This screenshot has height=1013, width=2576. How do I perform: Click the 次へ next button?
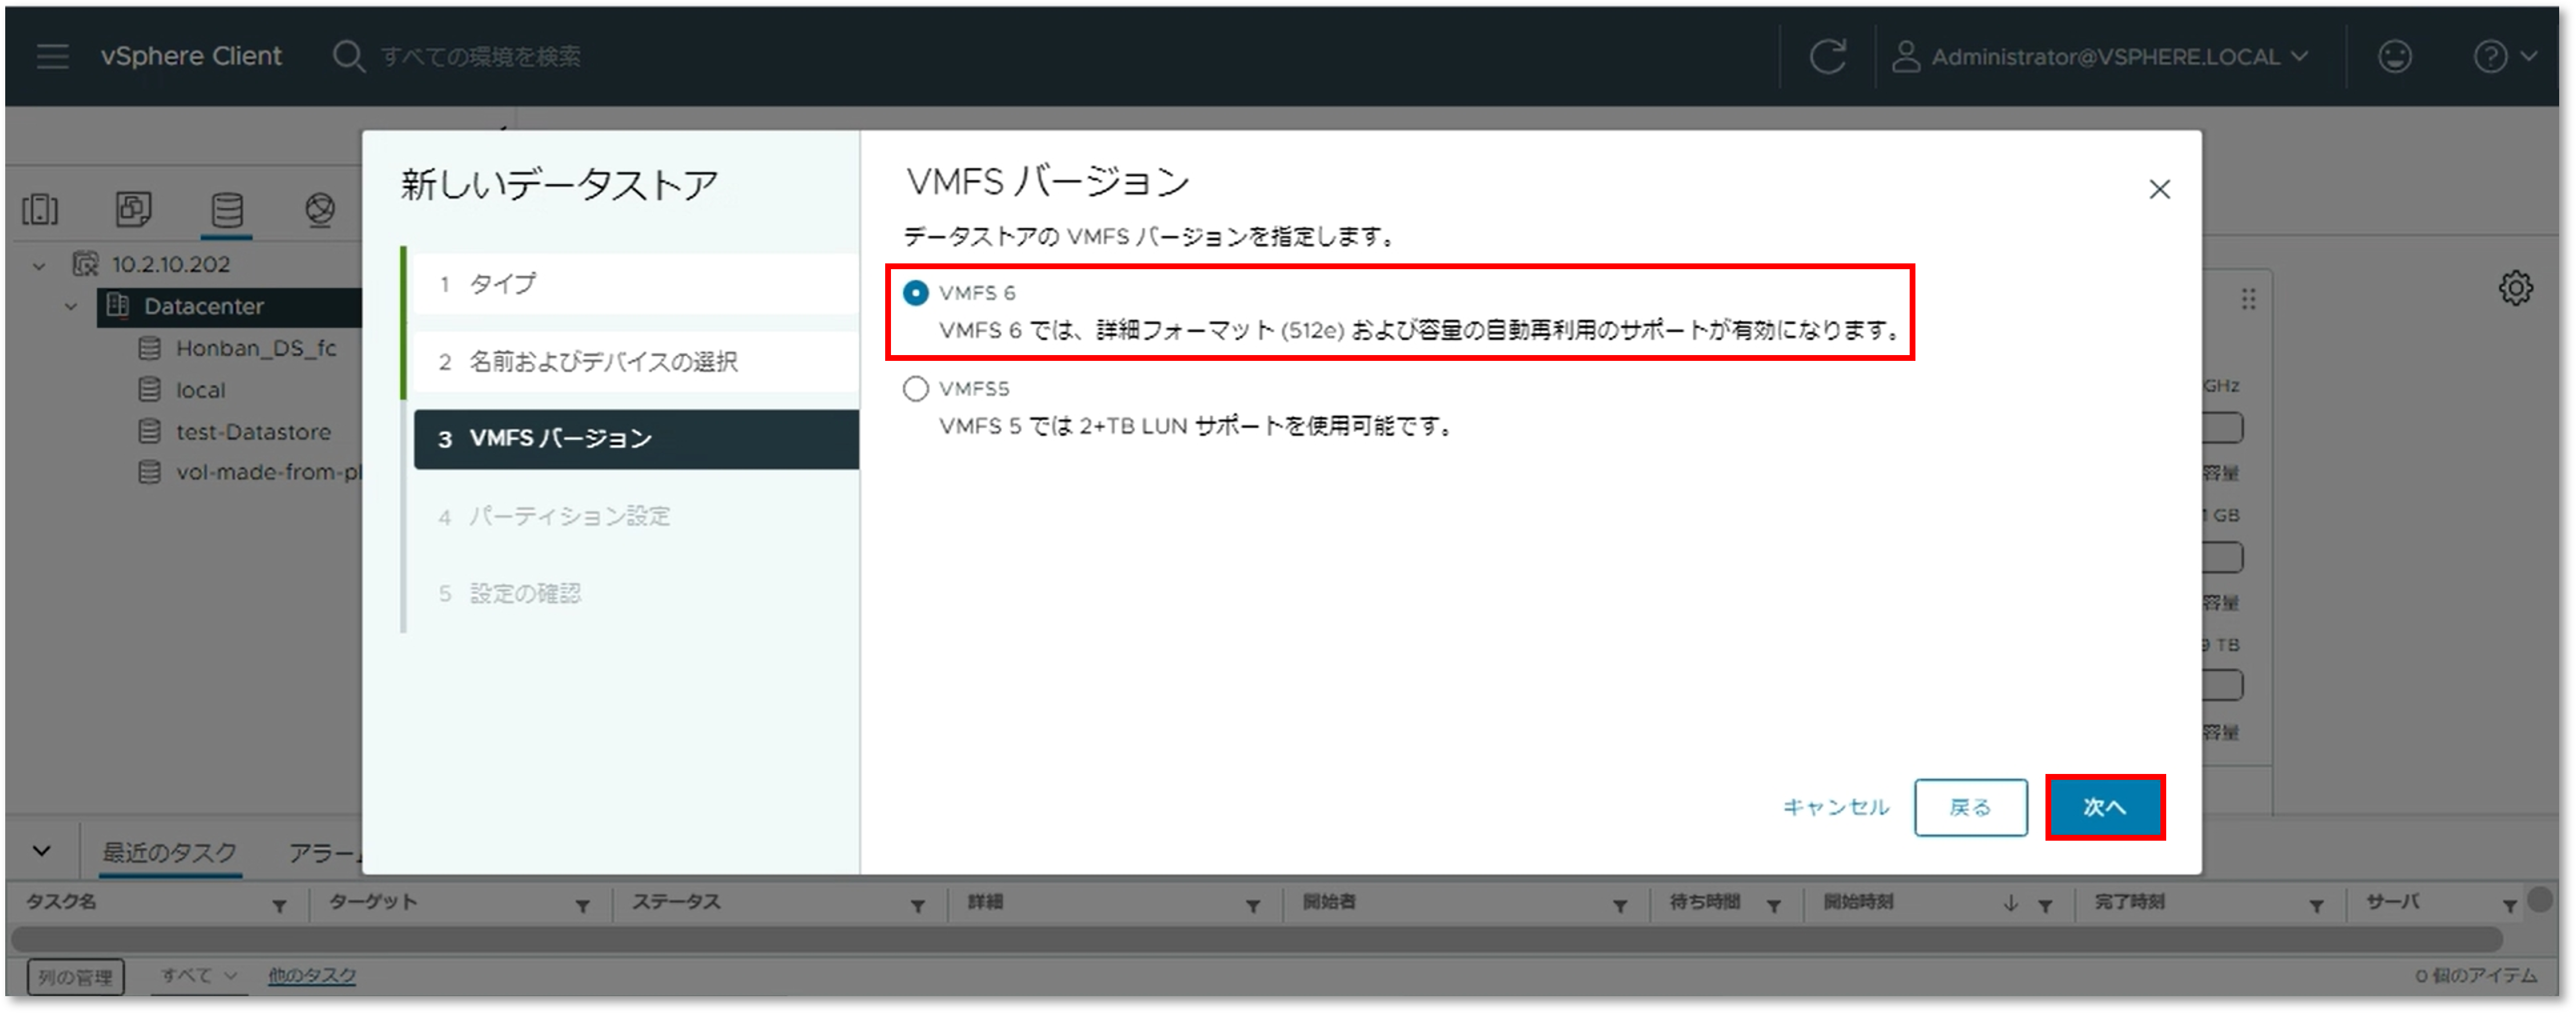coord(2104,807)
